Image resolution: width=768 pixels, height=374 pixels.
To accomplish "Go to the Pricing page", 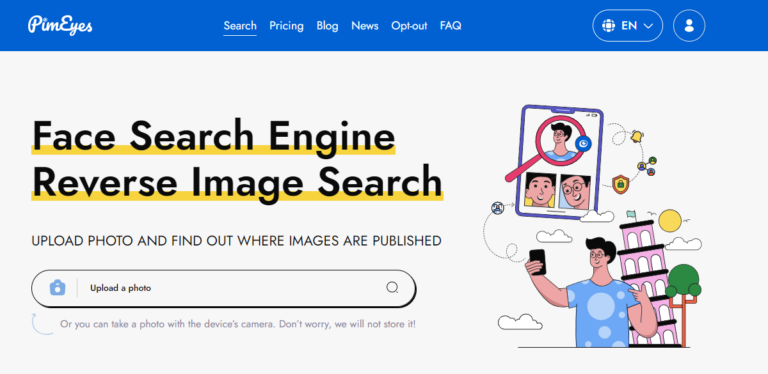I will 287,25.
